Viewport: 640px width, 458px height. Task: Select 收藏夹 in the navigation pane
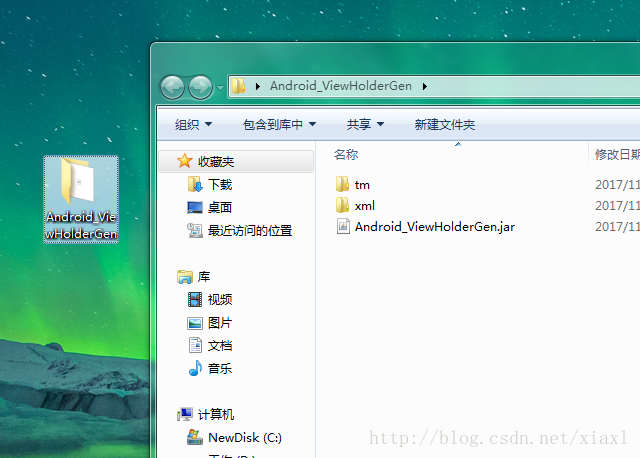click(x=236, y=162)
